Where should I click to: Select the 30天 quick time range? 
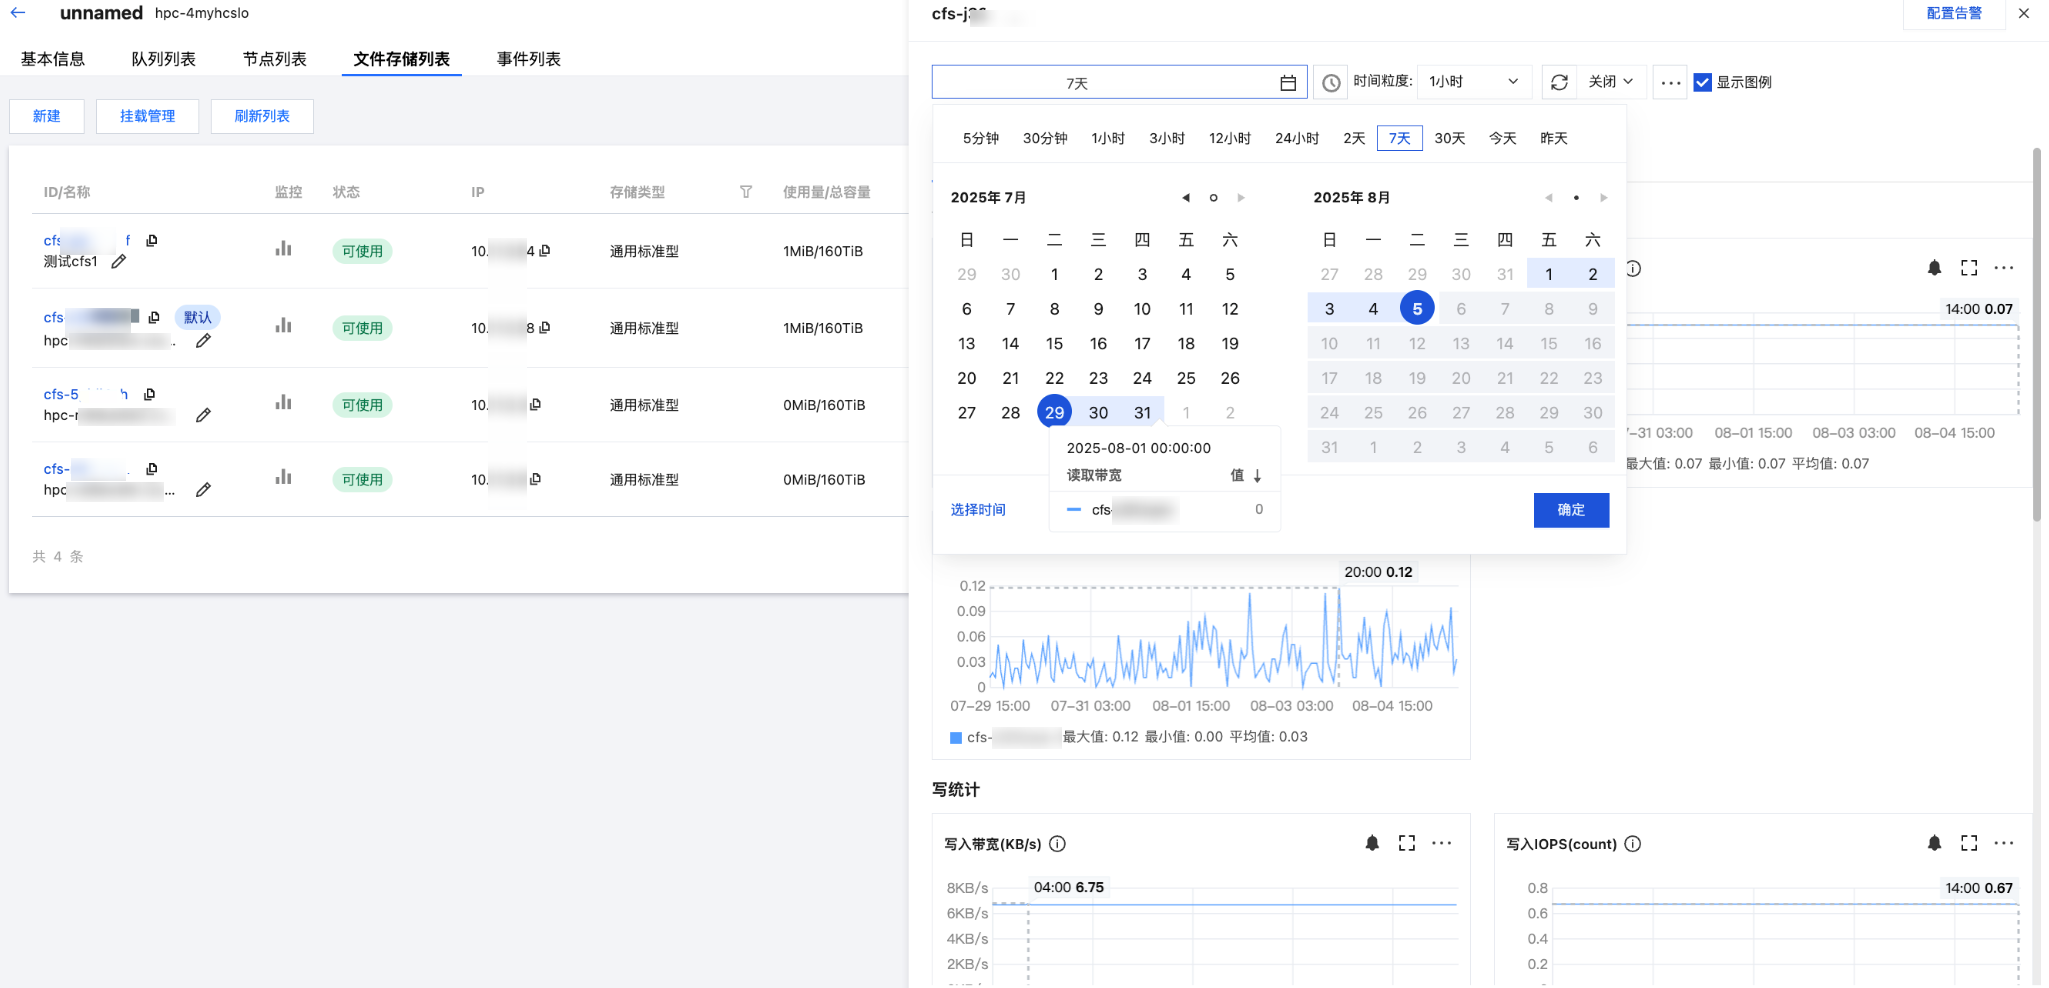1449,139
